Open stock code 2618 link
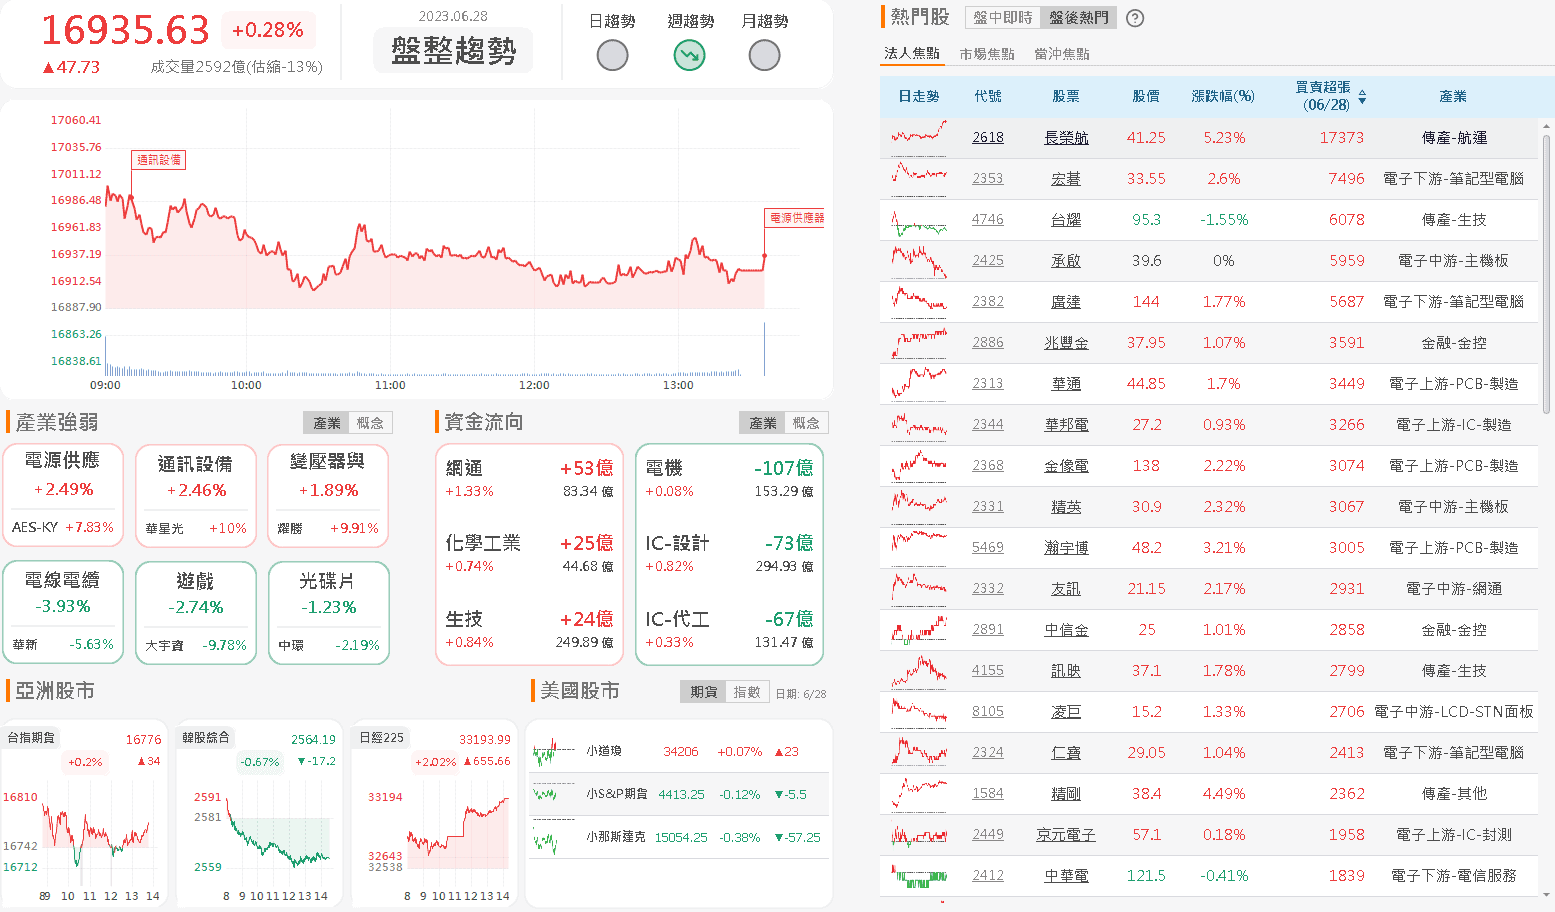The height and width of the screenshot is (912, 1555). (x=987, y=138)
